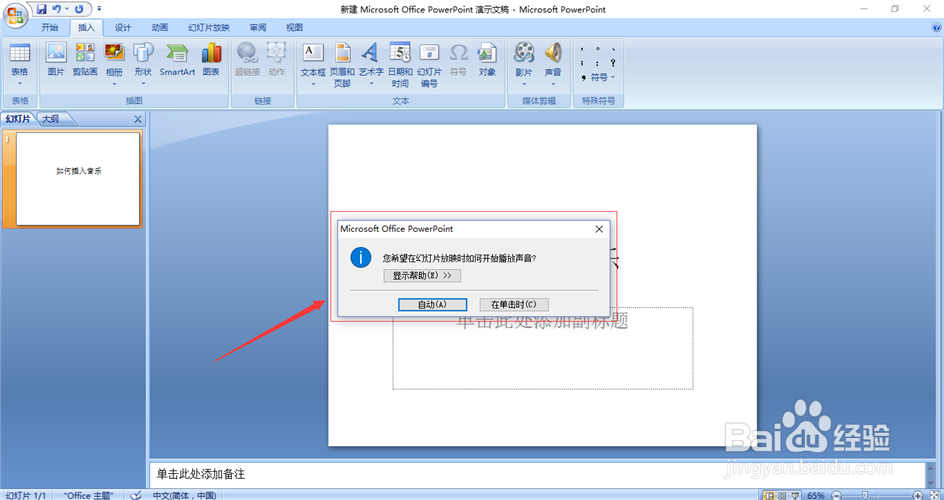Open the special symbols 符号 dropdown
This screenshot has width=944, height=500.
point(602,78)
